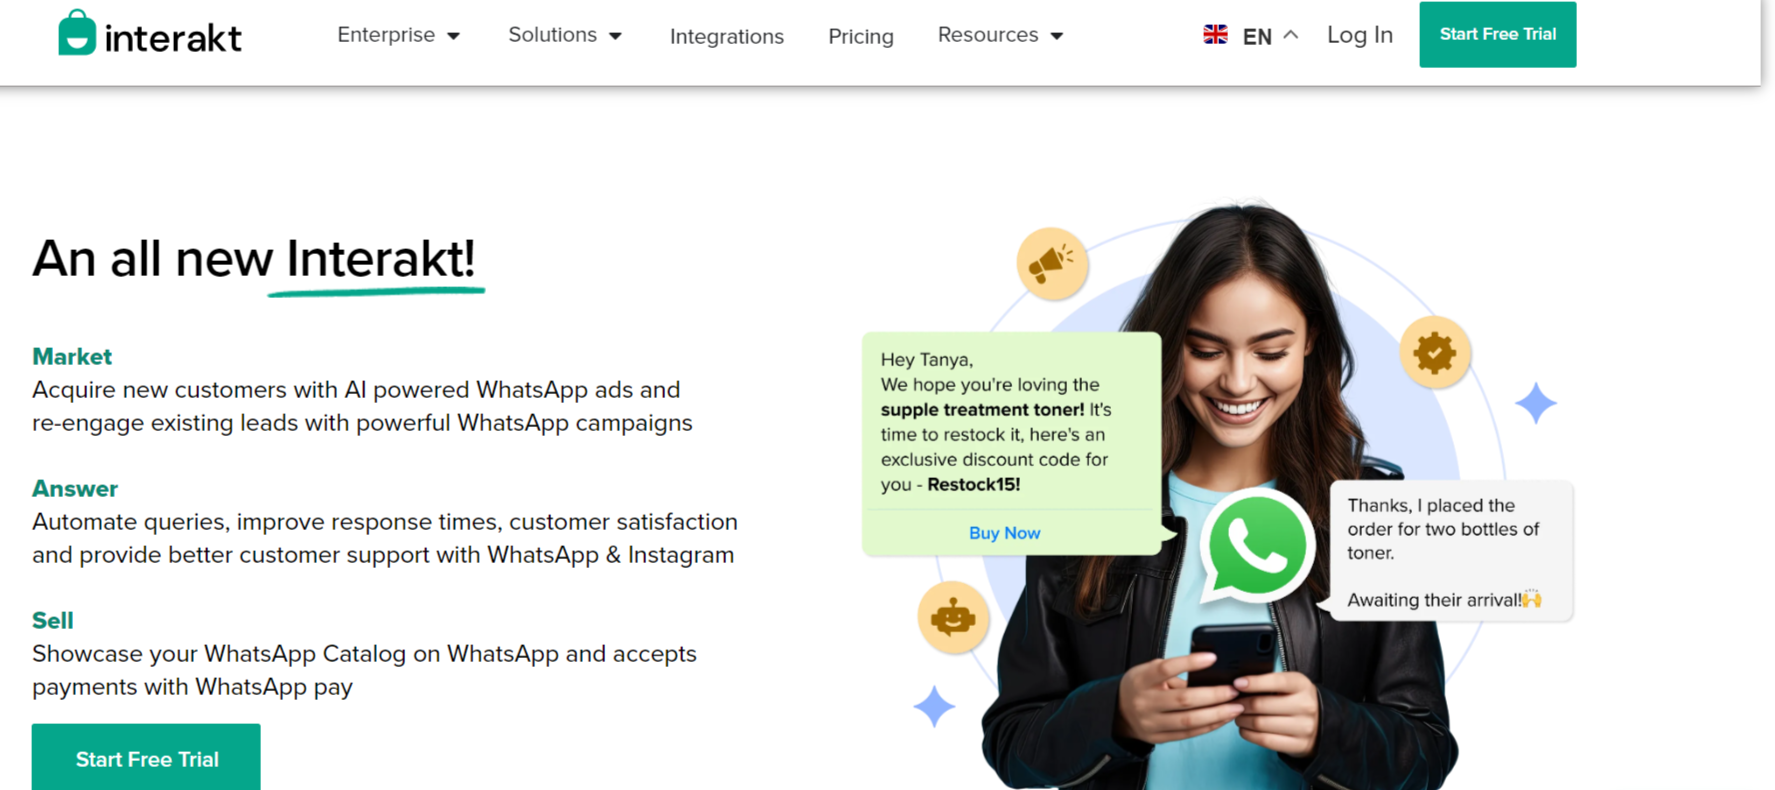This screenshot has width=1775, height=790.
Task: Click the Log In link
Action: [x=1360, y=35]
